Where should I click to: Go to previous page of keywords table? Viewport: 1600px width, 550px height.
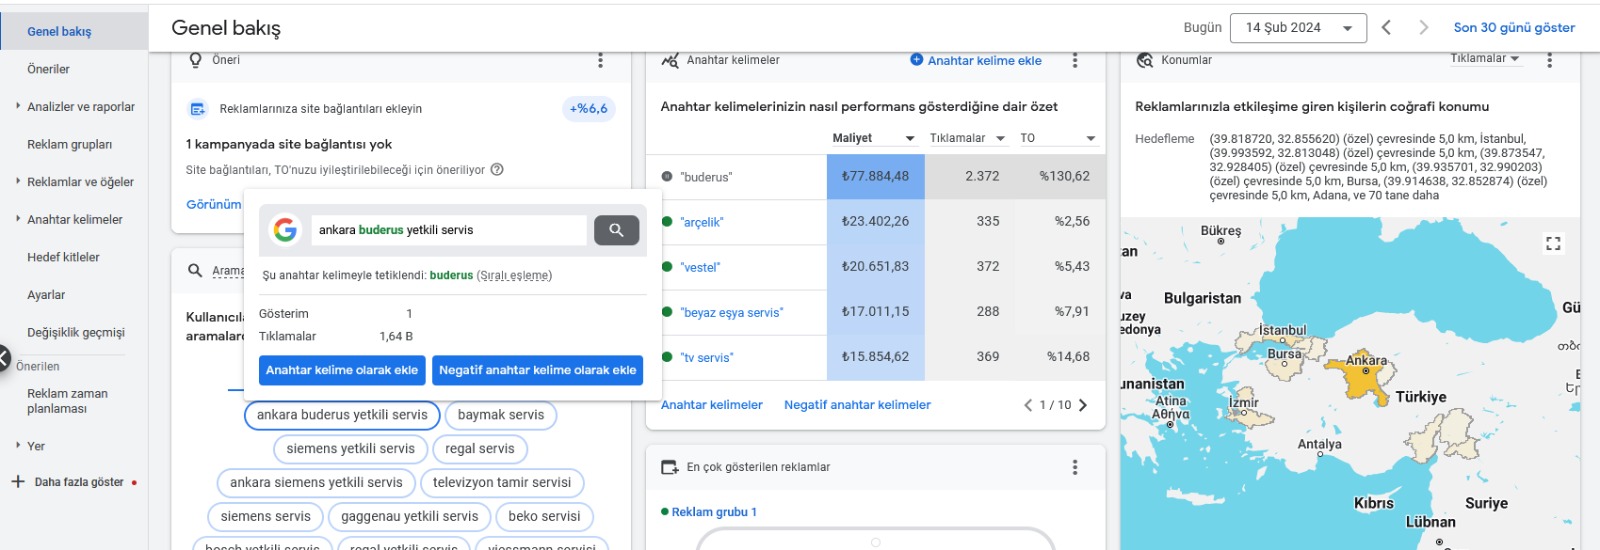[x=1028, y=405]
